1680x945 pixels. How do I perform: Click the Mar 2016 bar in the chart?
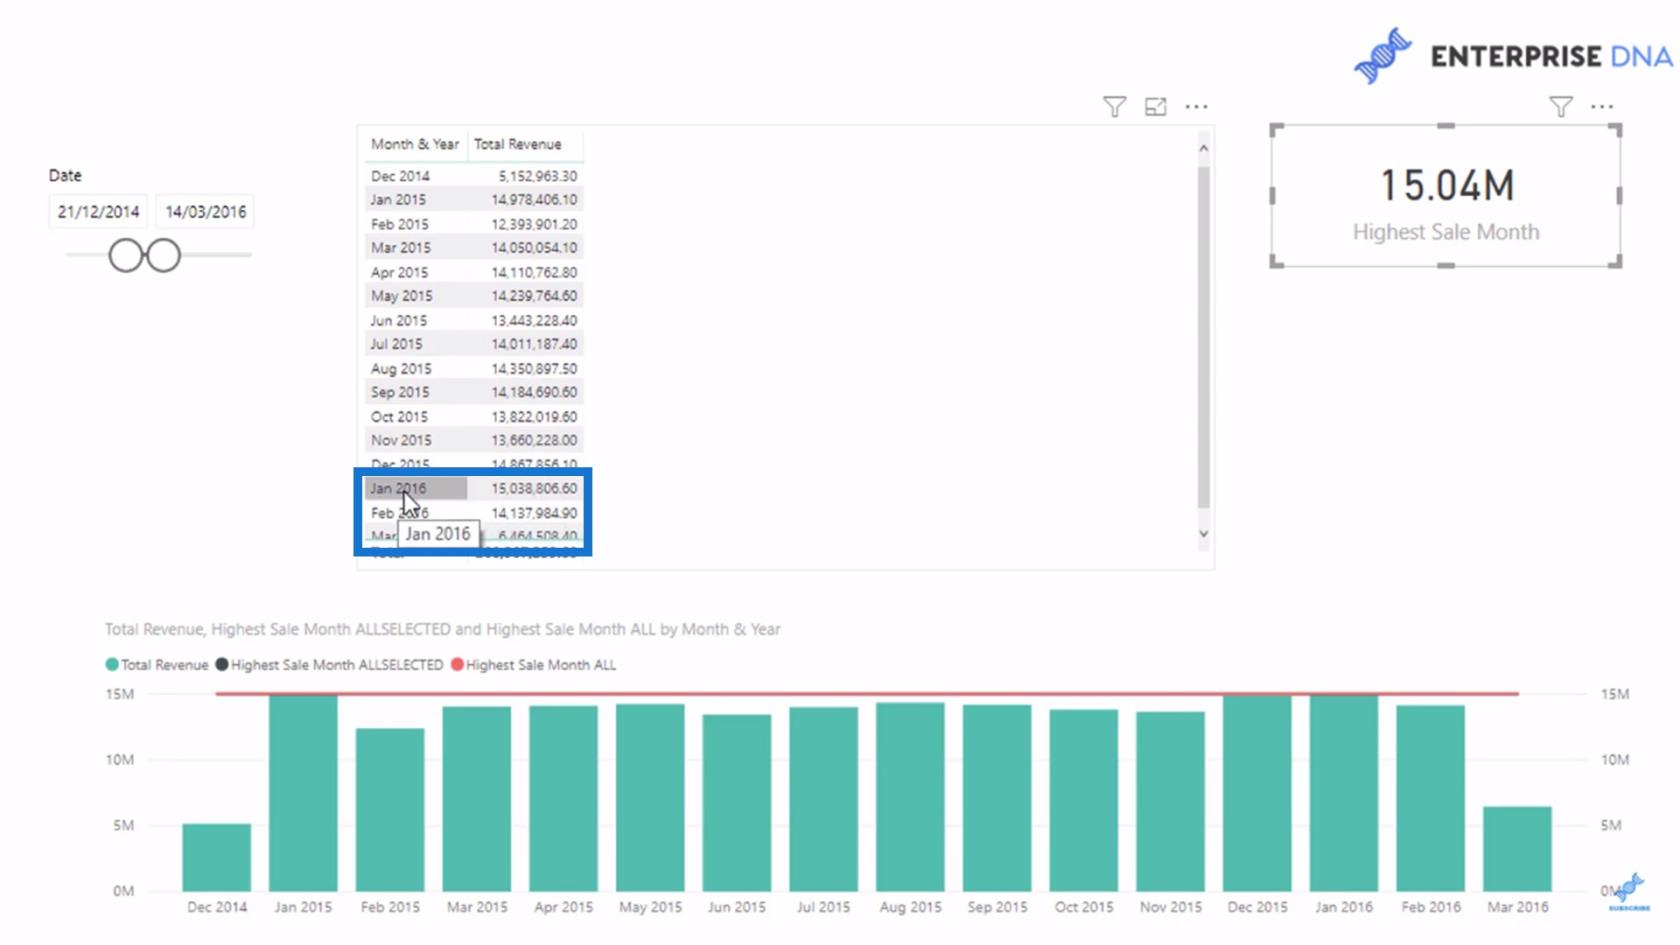point(1517,848)
